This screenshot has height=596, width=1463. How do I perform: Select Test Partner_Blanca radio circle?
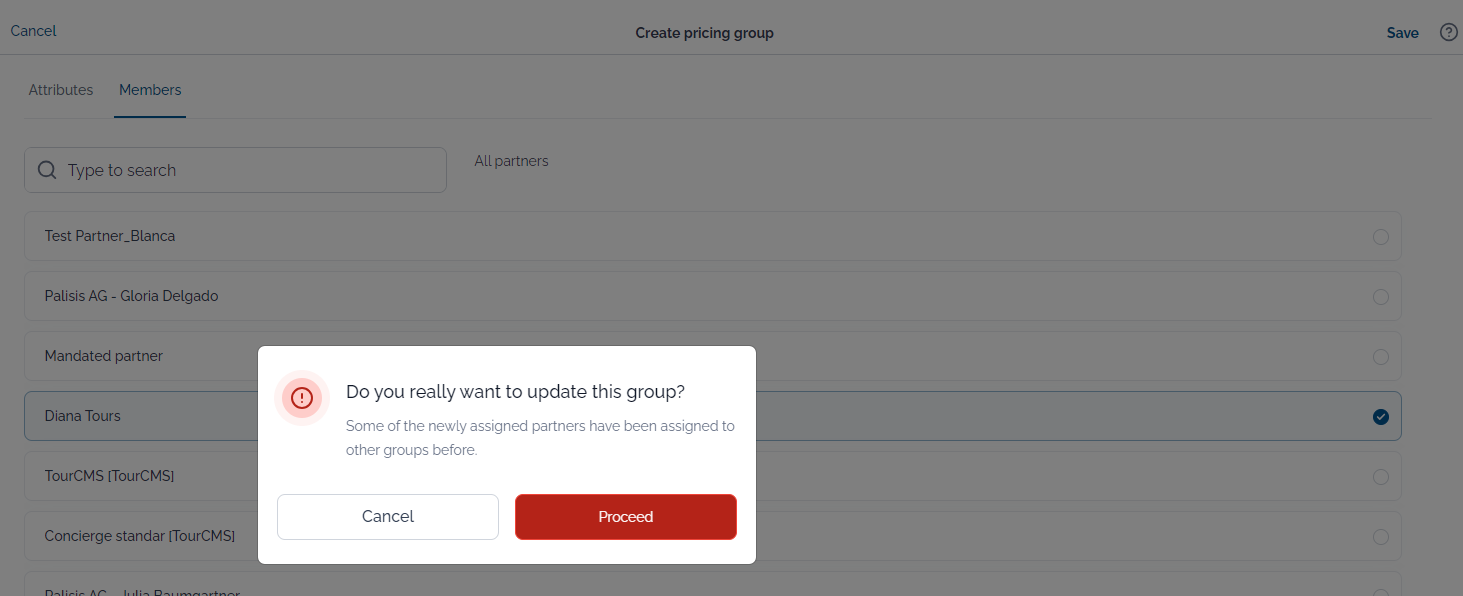click(1381, 237)
